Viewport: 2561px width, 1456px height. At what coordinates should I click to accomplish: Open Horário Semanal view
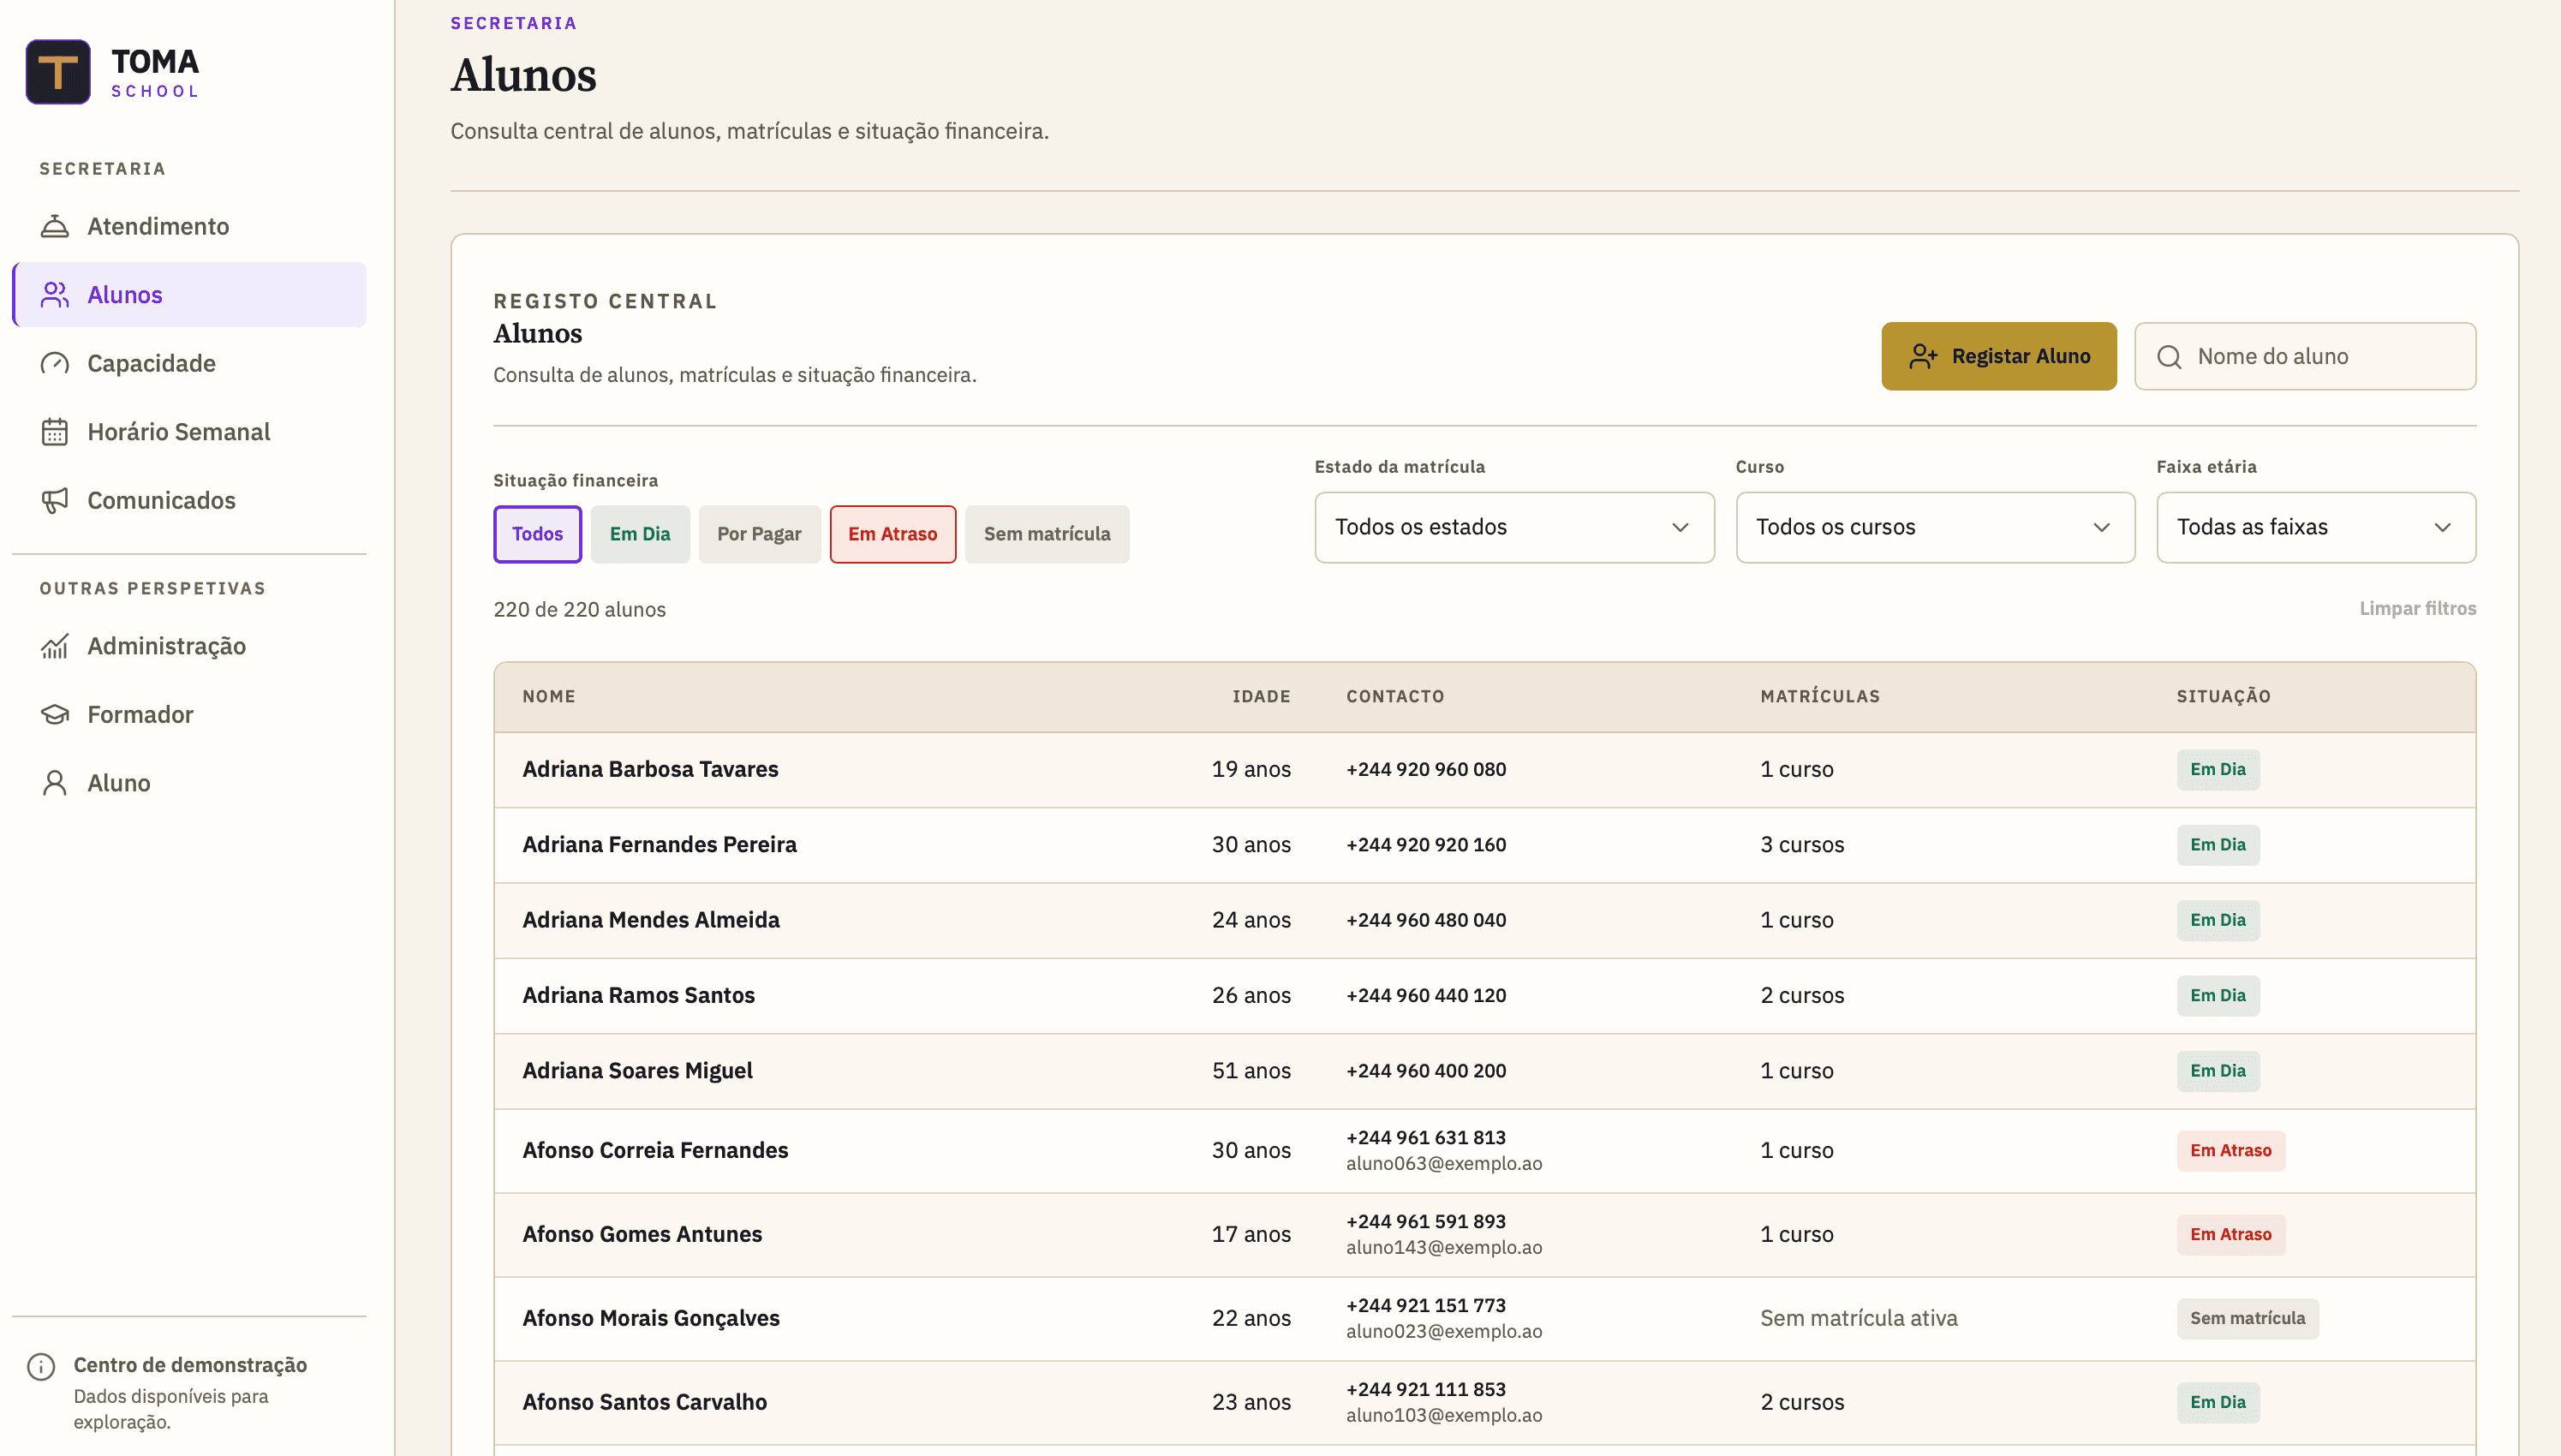point(189,432)
